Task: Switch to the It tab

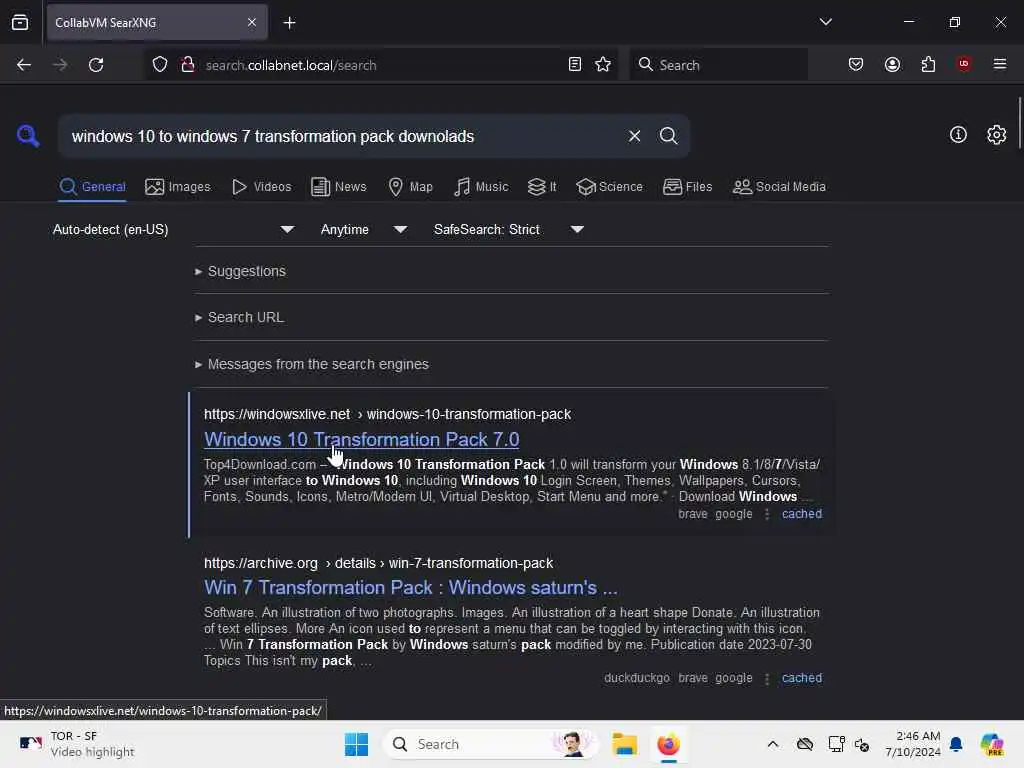Action: tap(542, 187)
